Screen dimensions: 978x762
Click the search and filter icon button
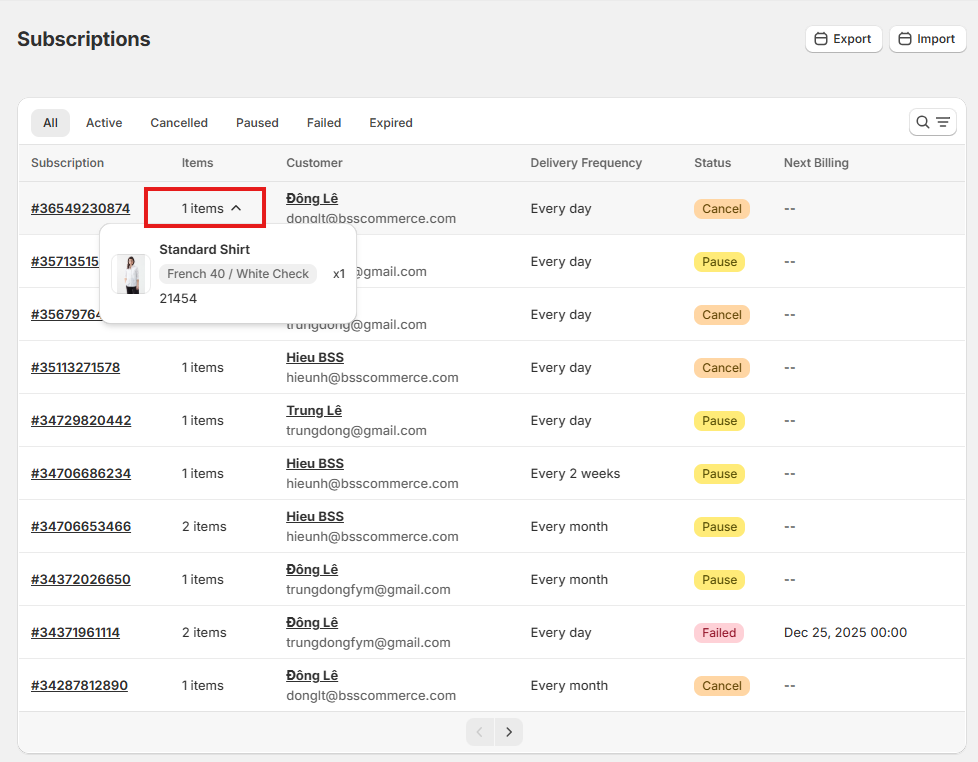tap(932, 123)
